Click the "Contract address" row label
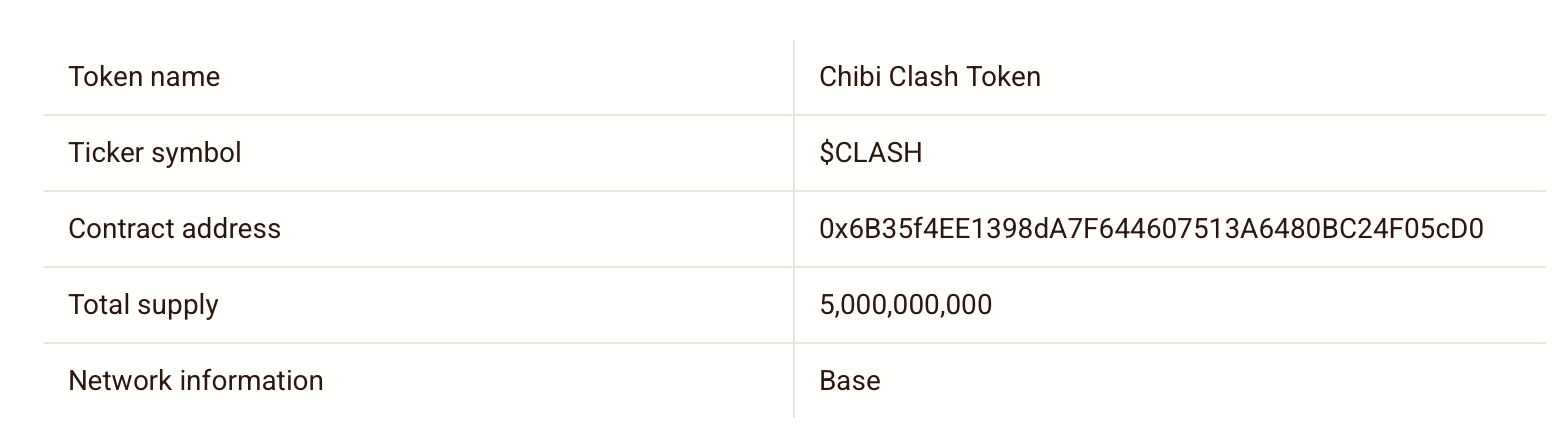 (174, 229)
